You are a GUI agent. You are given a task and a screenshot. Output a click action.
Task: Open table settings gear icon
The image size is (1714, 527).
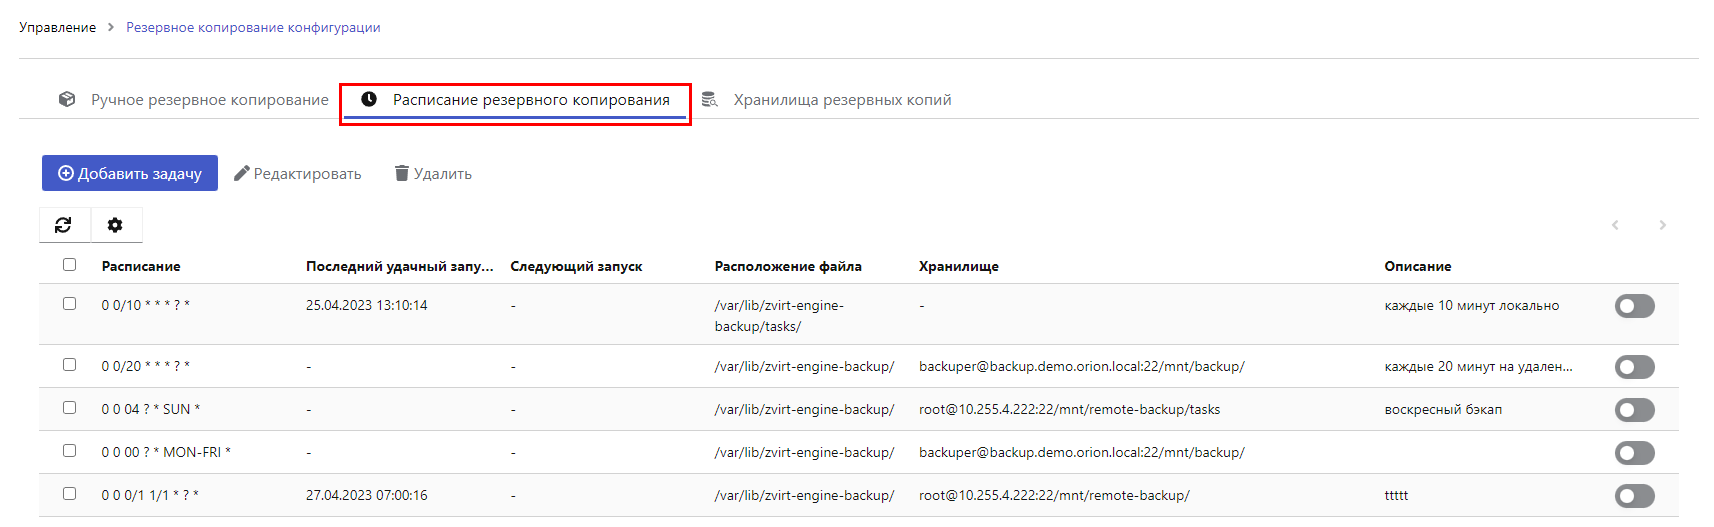click(x=115, y=225)
